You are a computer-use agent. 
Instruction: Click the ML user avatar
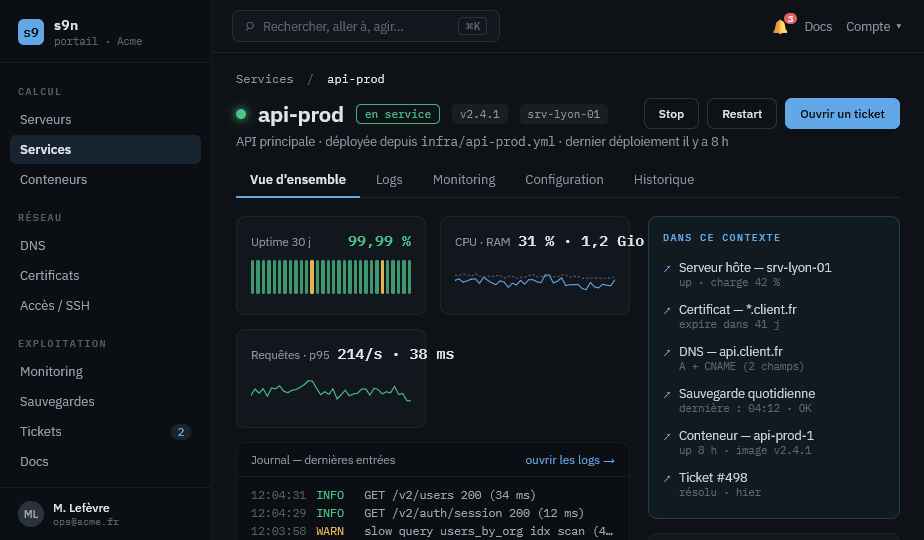click(x=31, y=514)
